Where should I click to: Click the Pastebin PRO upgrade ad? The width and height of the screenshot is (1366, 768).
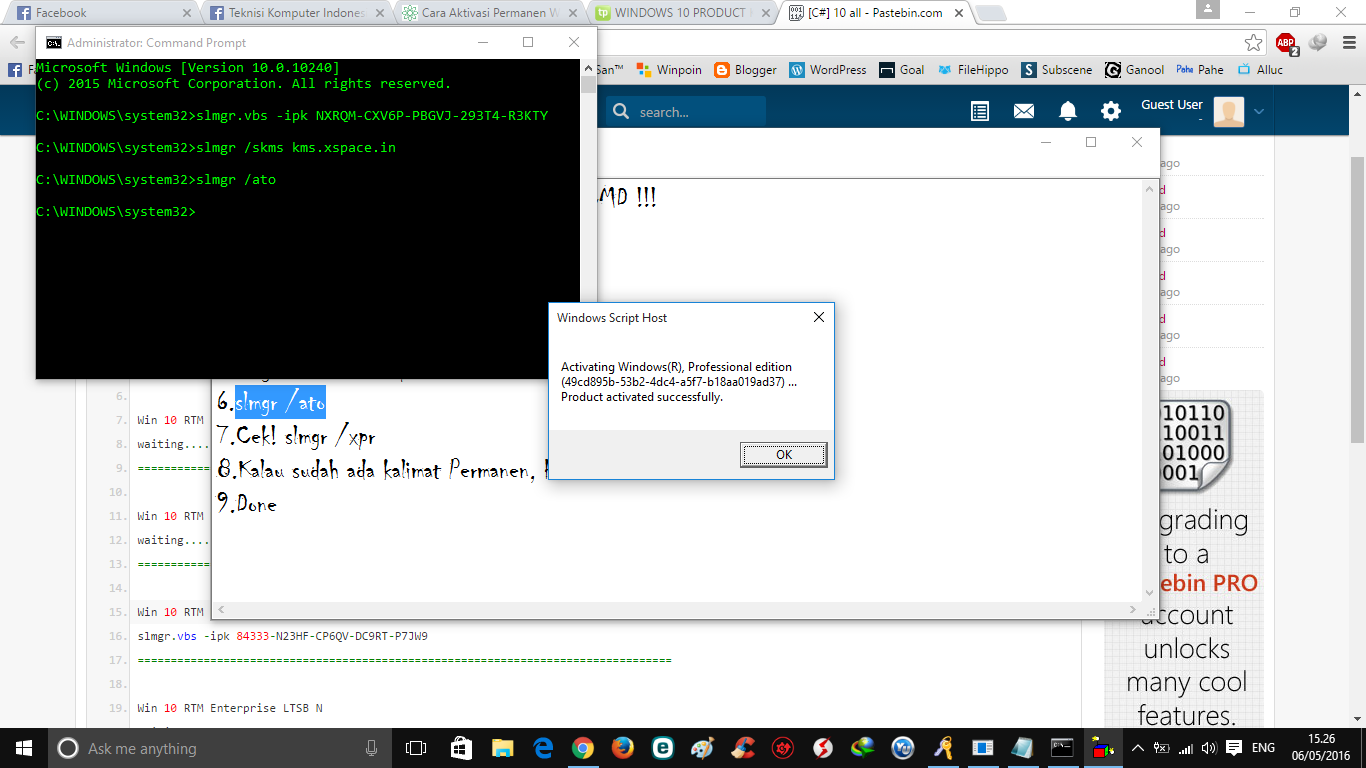pos(1186,560)
